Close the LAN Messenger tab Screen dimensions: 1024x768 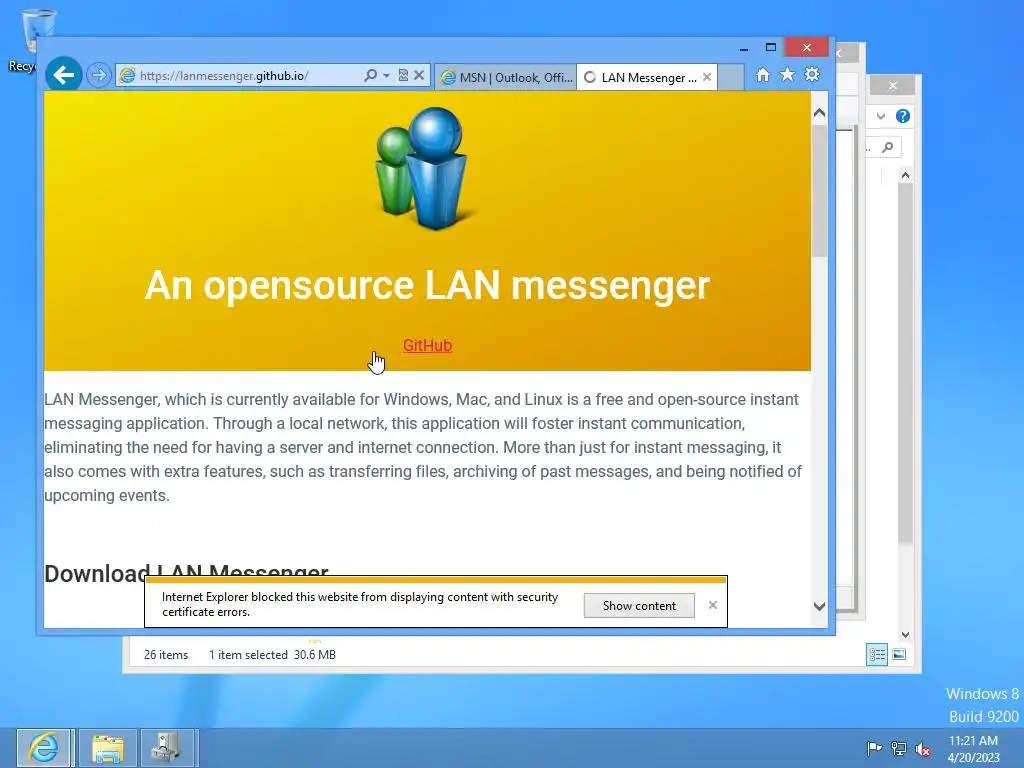click(x=707, y=77)
